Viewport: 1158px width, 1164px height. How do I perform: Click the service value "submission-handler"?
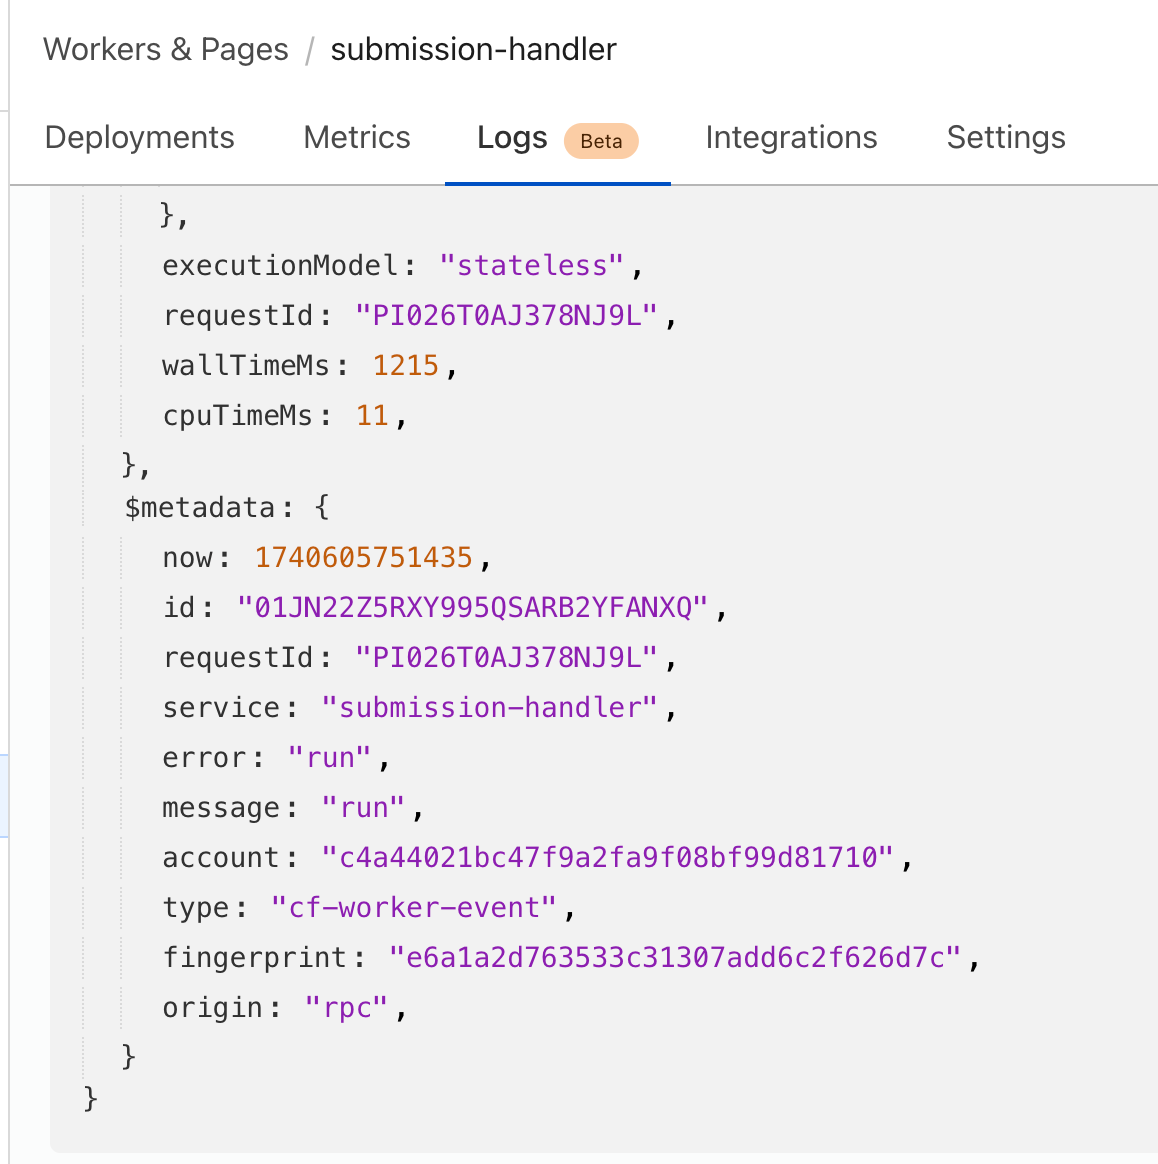tap(490, 707)
